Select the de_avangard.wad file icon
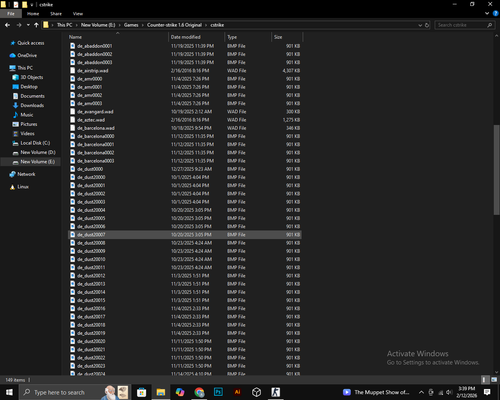The width and height of the screenshot is (500, 400). coord(73,112)
